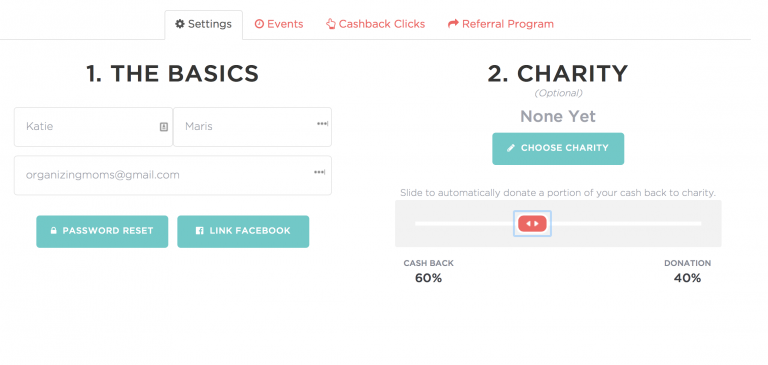Click the Link Facebook button

pyautogui.click(x=243, y=231)
